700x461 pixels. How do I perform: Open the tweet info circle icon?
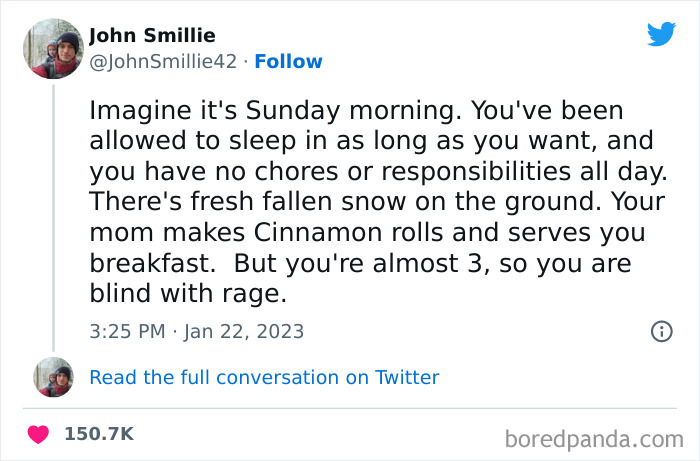click(x=661, y=331)
